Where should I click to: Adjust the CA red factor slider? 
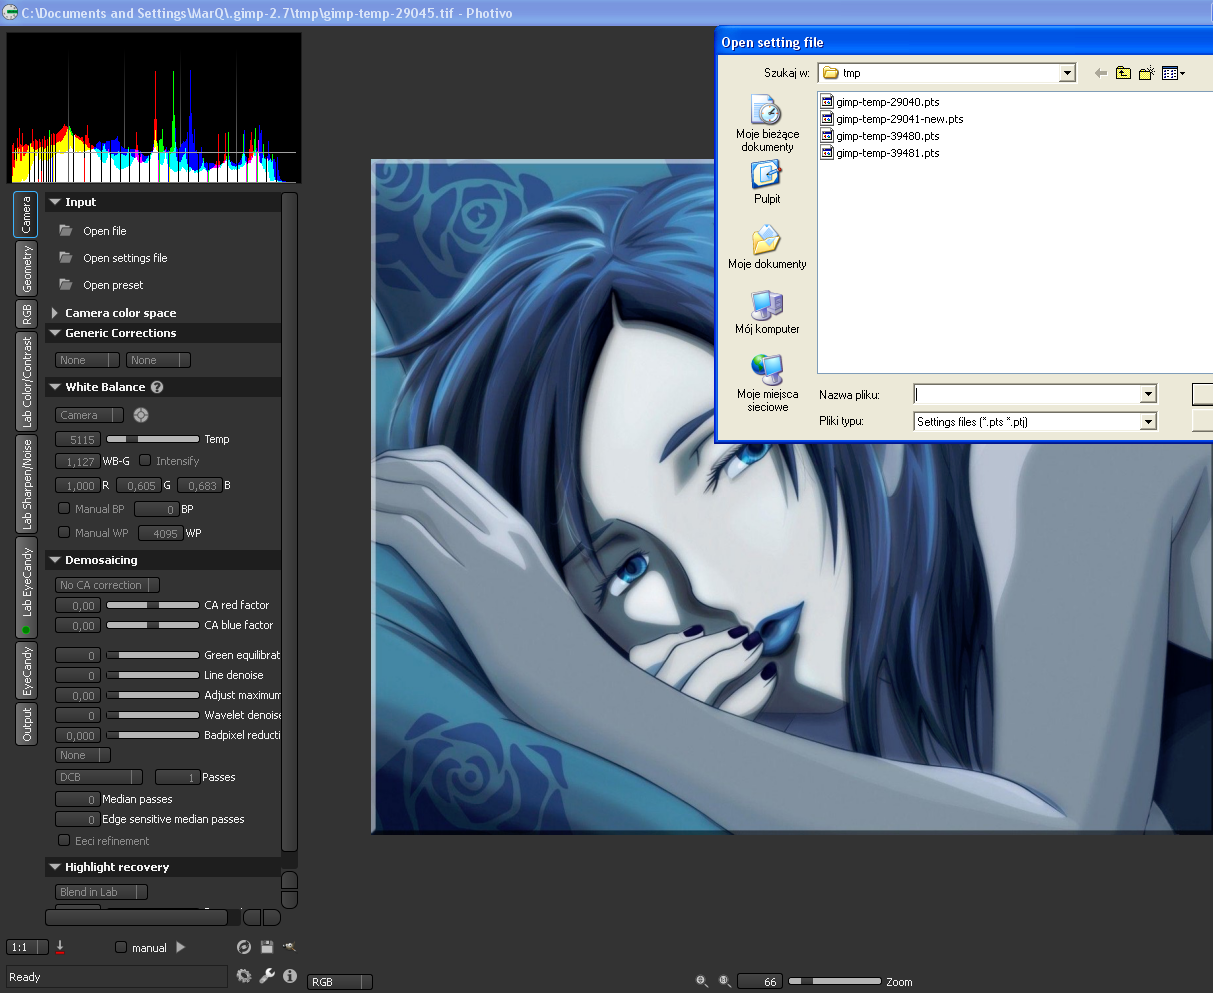tap(152, 605)
